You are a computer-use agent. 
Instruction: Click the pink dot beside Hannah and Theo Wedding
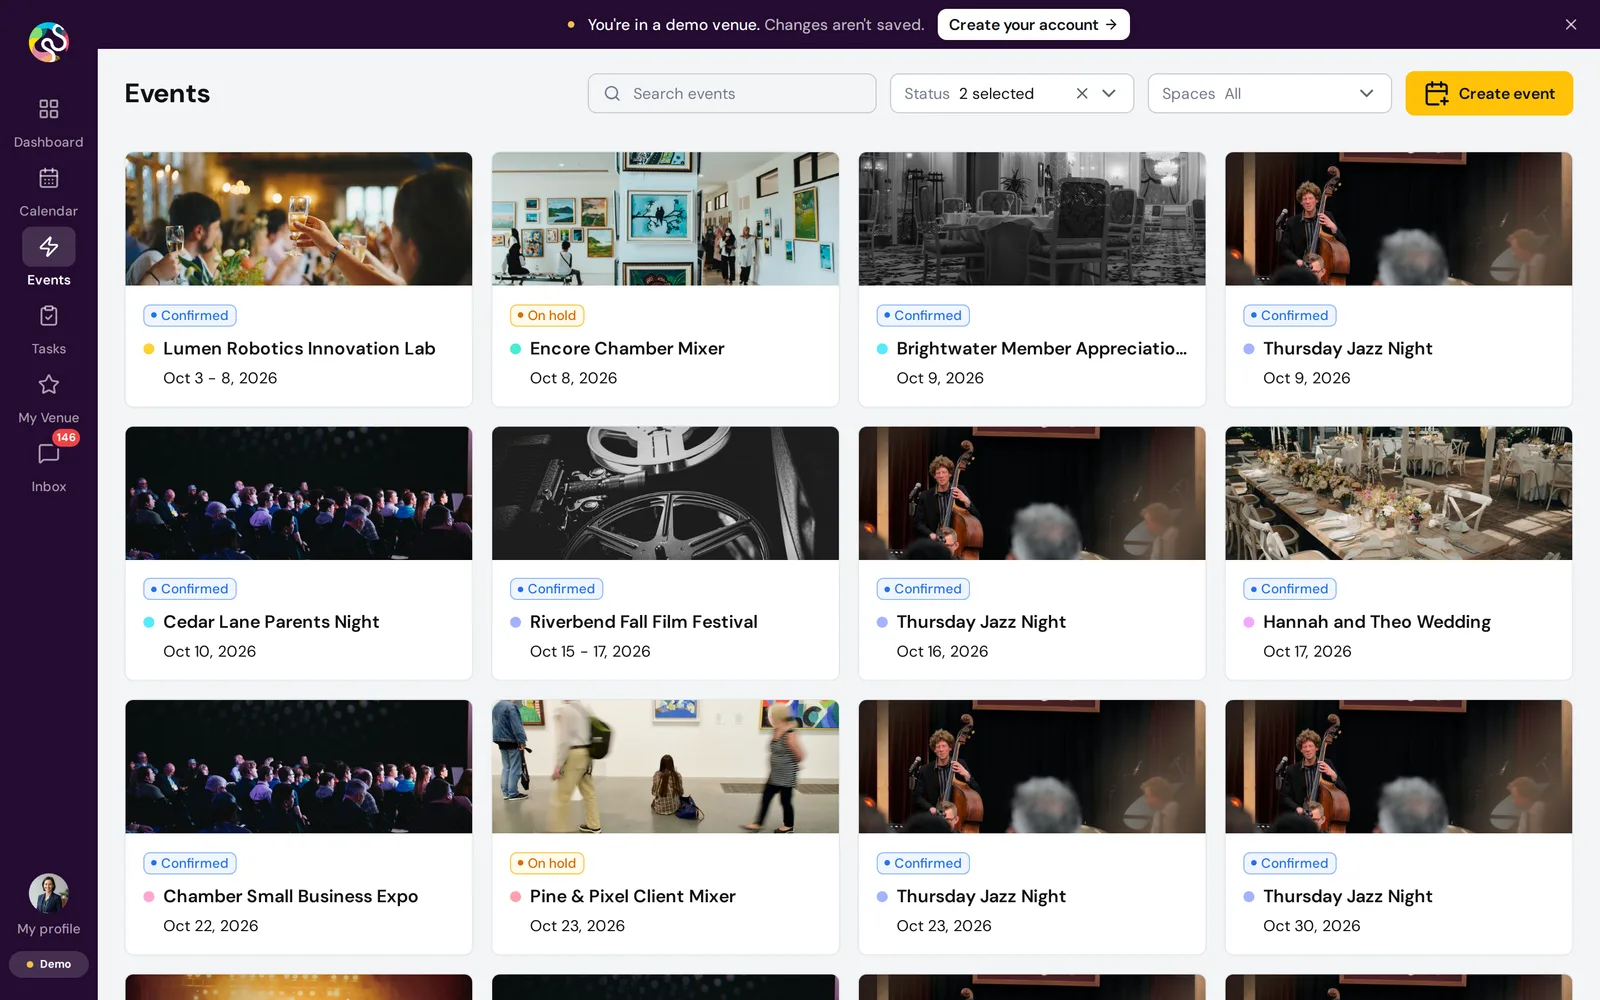tap(1249, 622)
